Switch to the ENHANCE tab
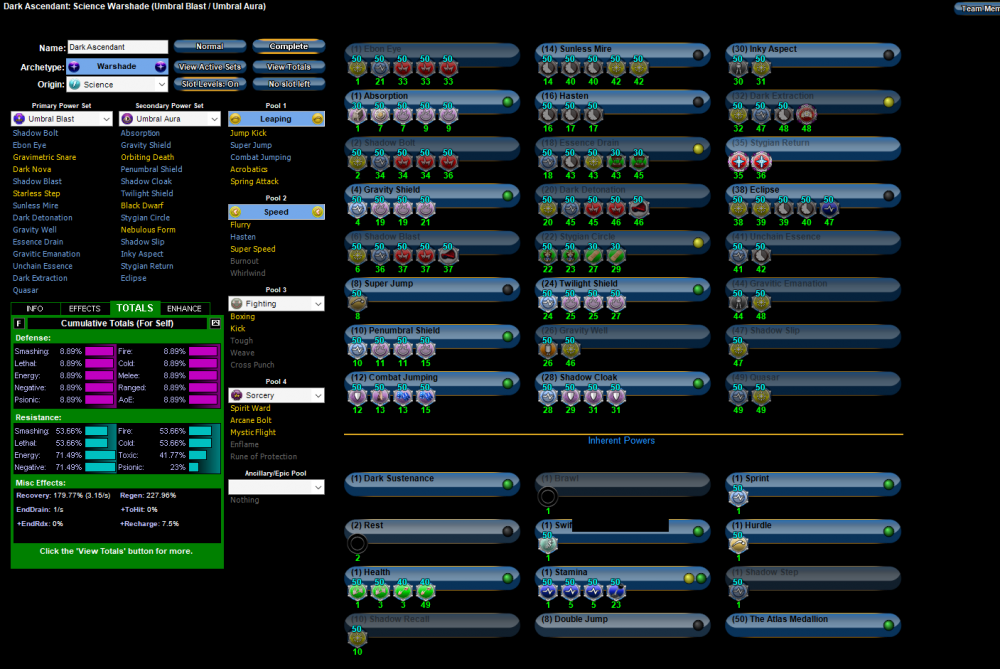The image size is (1000, 669). tap(183, 309)
